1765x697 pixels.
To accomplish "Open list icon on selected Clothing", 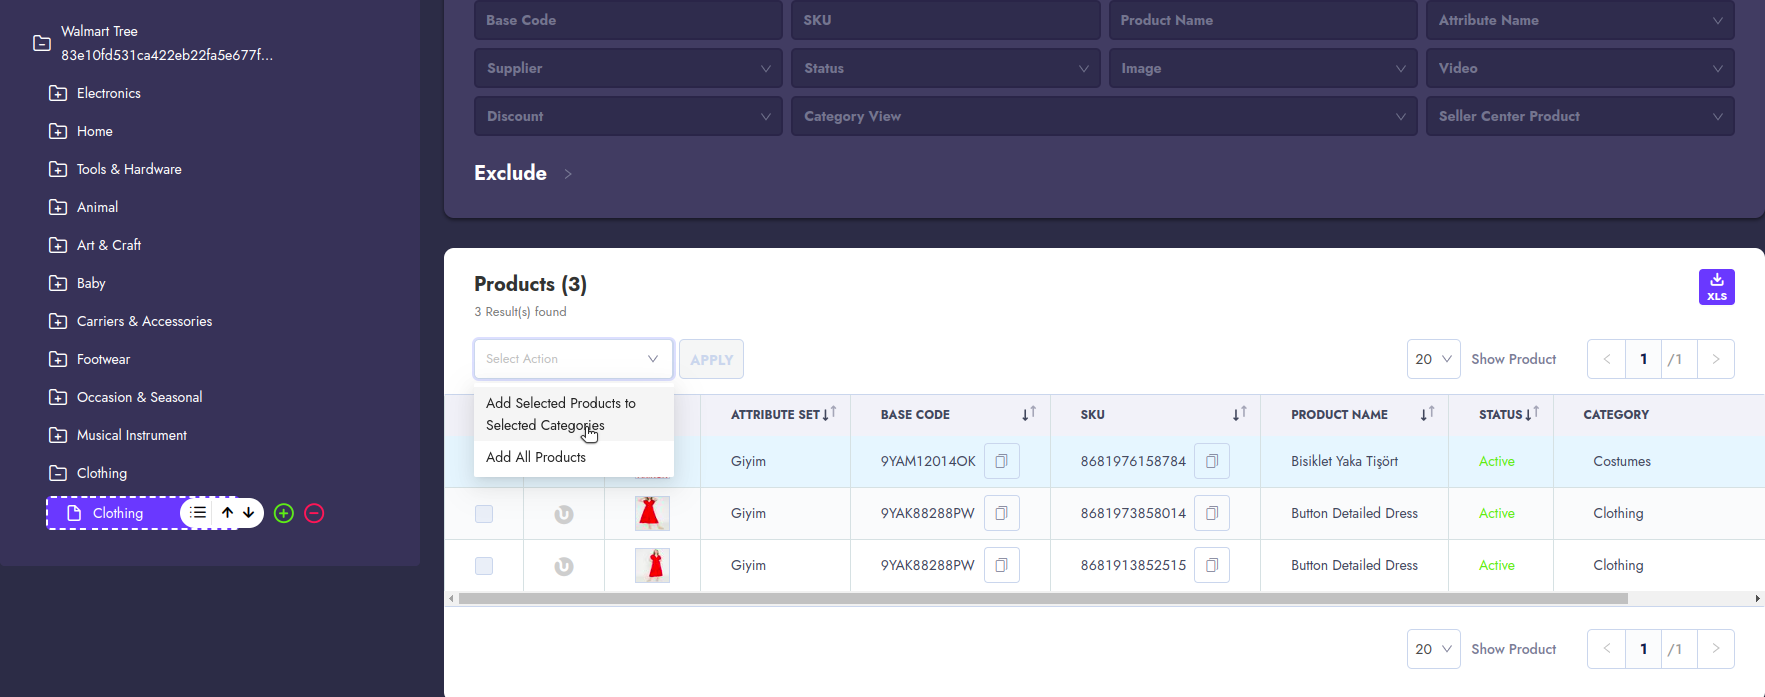I will pos(199,513).
